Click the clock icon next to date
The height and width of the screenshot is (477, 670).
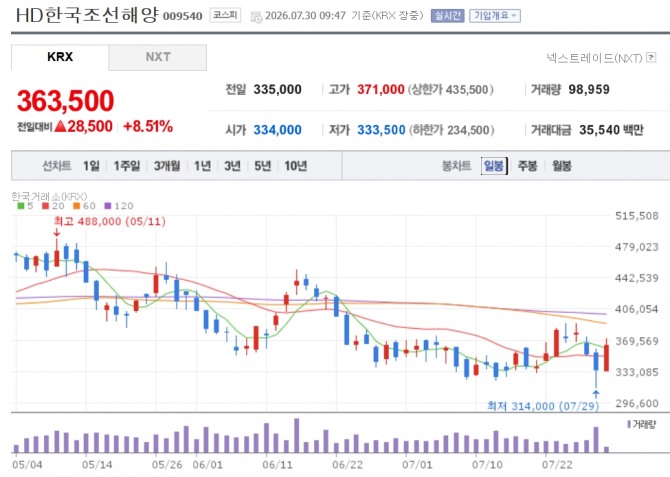click(256, 17)
